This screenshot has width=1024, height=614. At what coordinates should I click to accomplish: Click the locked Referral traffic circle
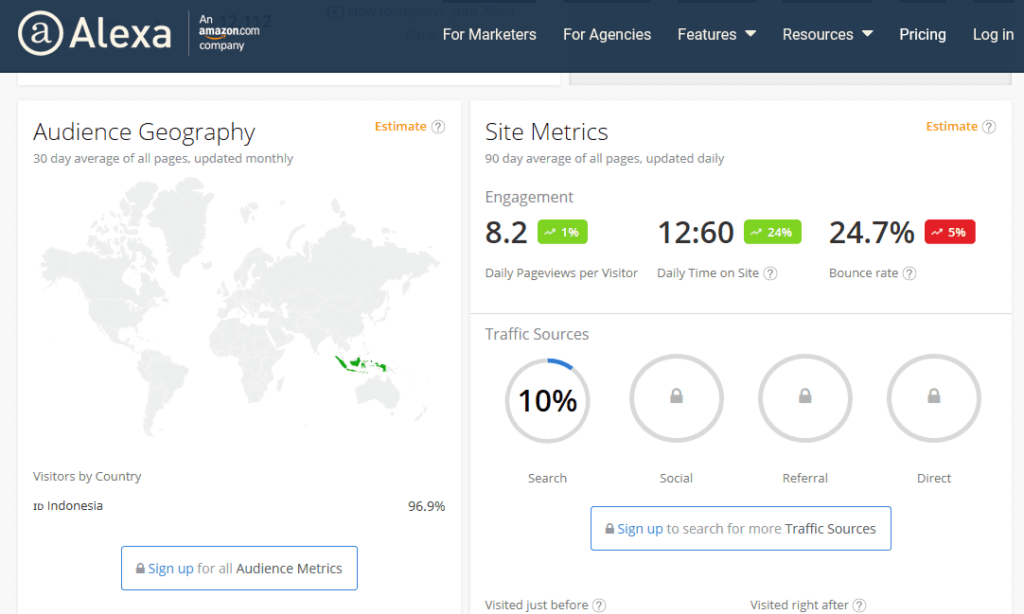point(805,398)
